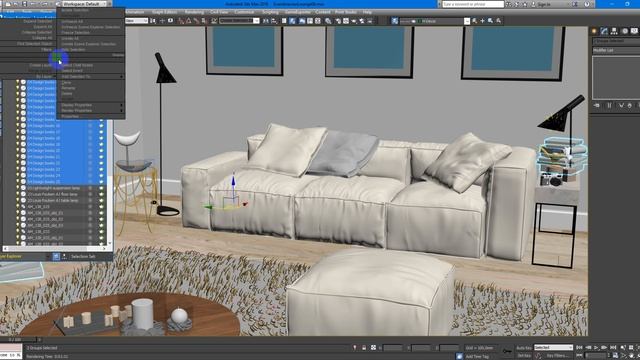The width and height of the screenshot is (640, 360).
Task: Click Show End Result toggle icon
Action: [x=609, y=105]
